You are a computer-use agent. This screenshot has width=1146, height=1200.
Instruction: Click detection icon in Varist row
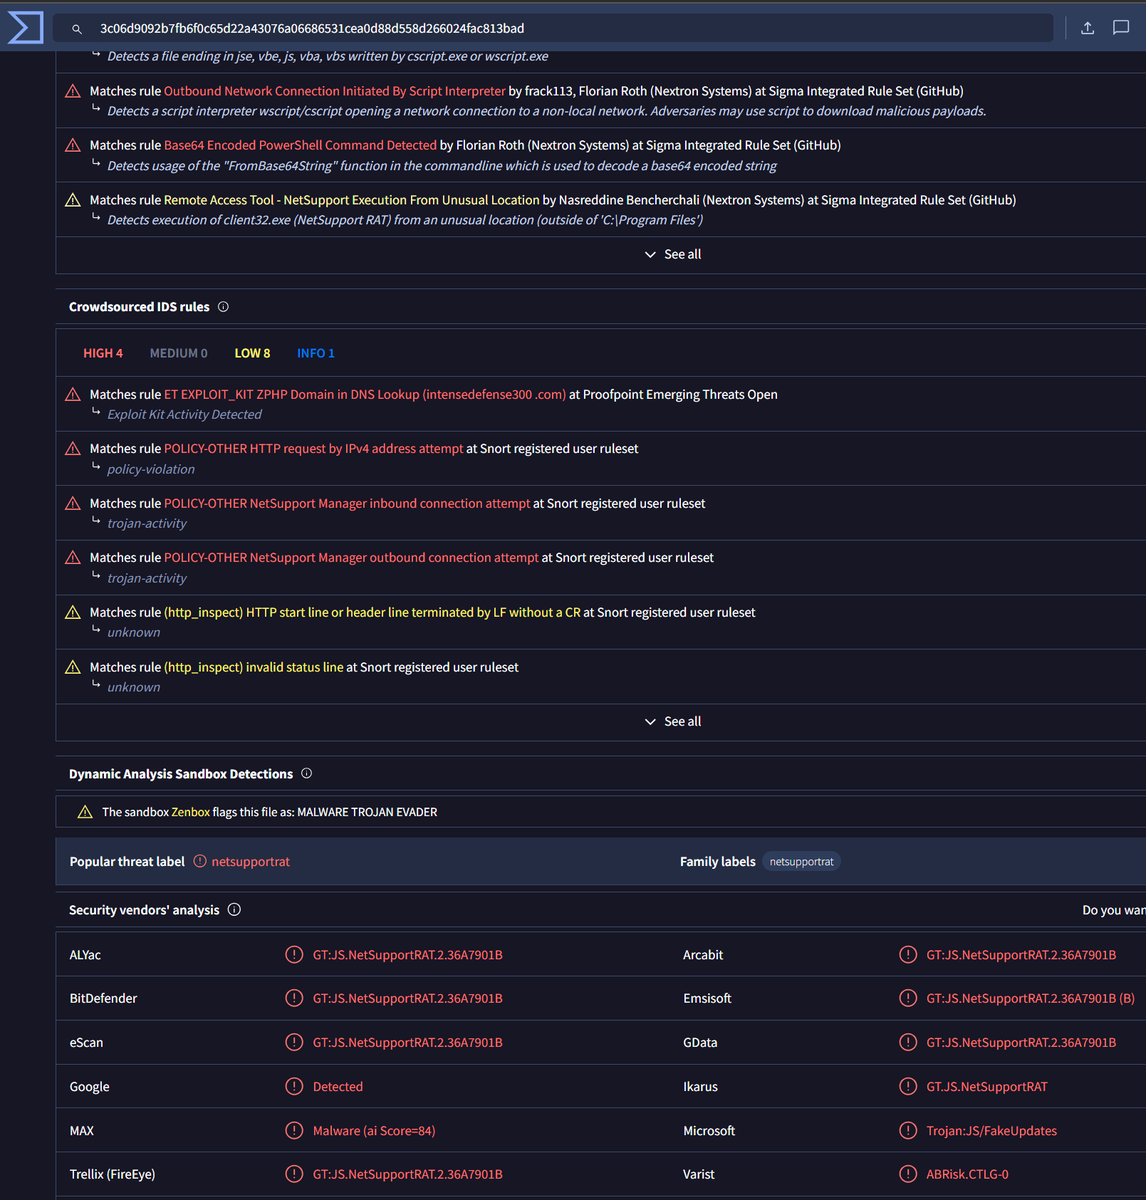tap(908, 1174)
